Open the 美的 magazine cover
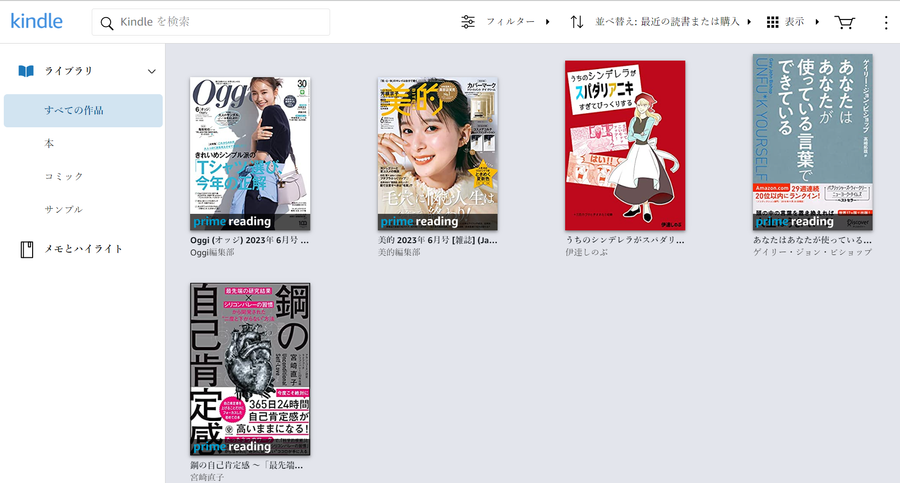Image resolution: width=900 pixels, height=483 pixels. pos(437,153)
